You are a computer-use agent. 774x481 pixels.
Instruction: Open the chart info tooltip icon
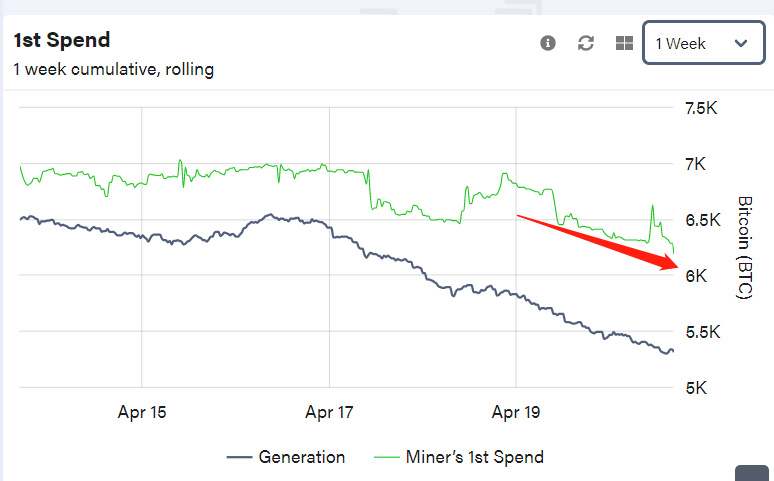(548, 43)
